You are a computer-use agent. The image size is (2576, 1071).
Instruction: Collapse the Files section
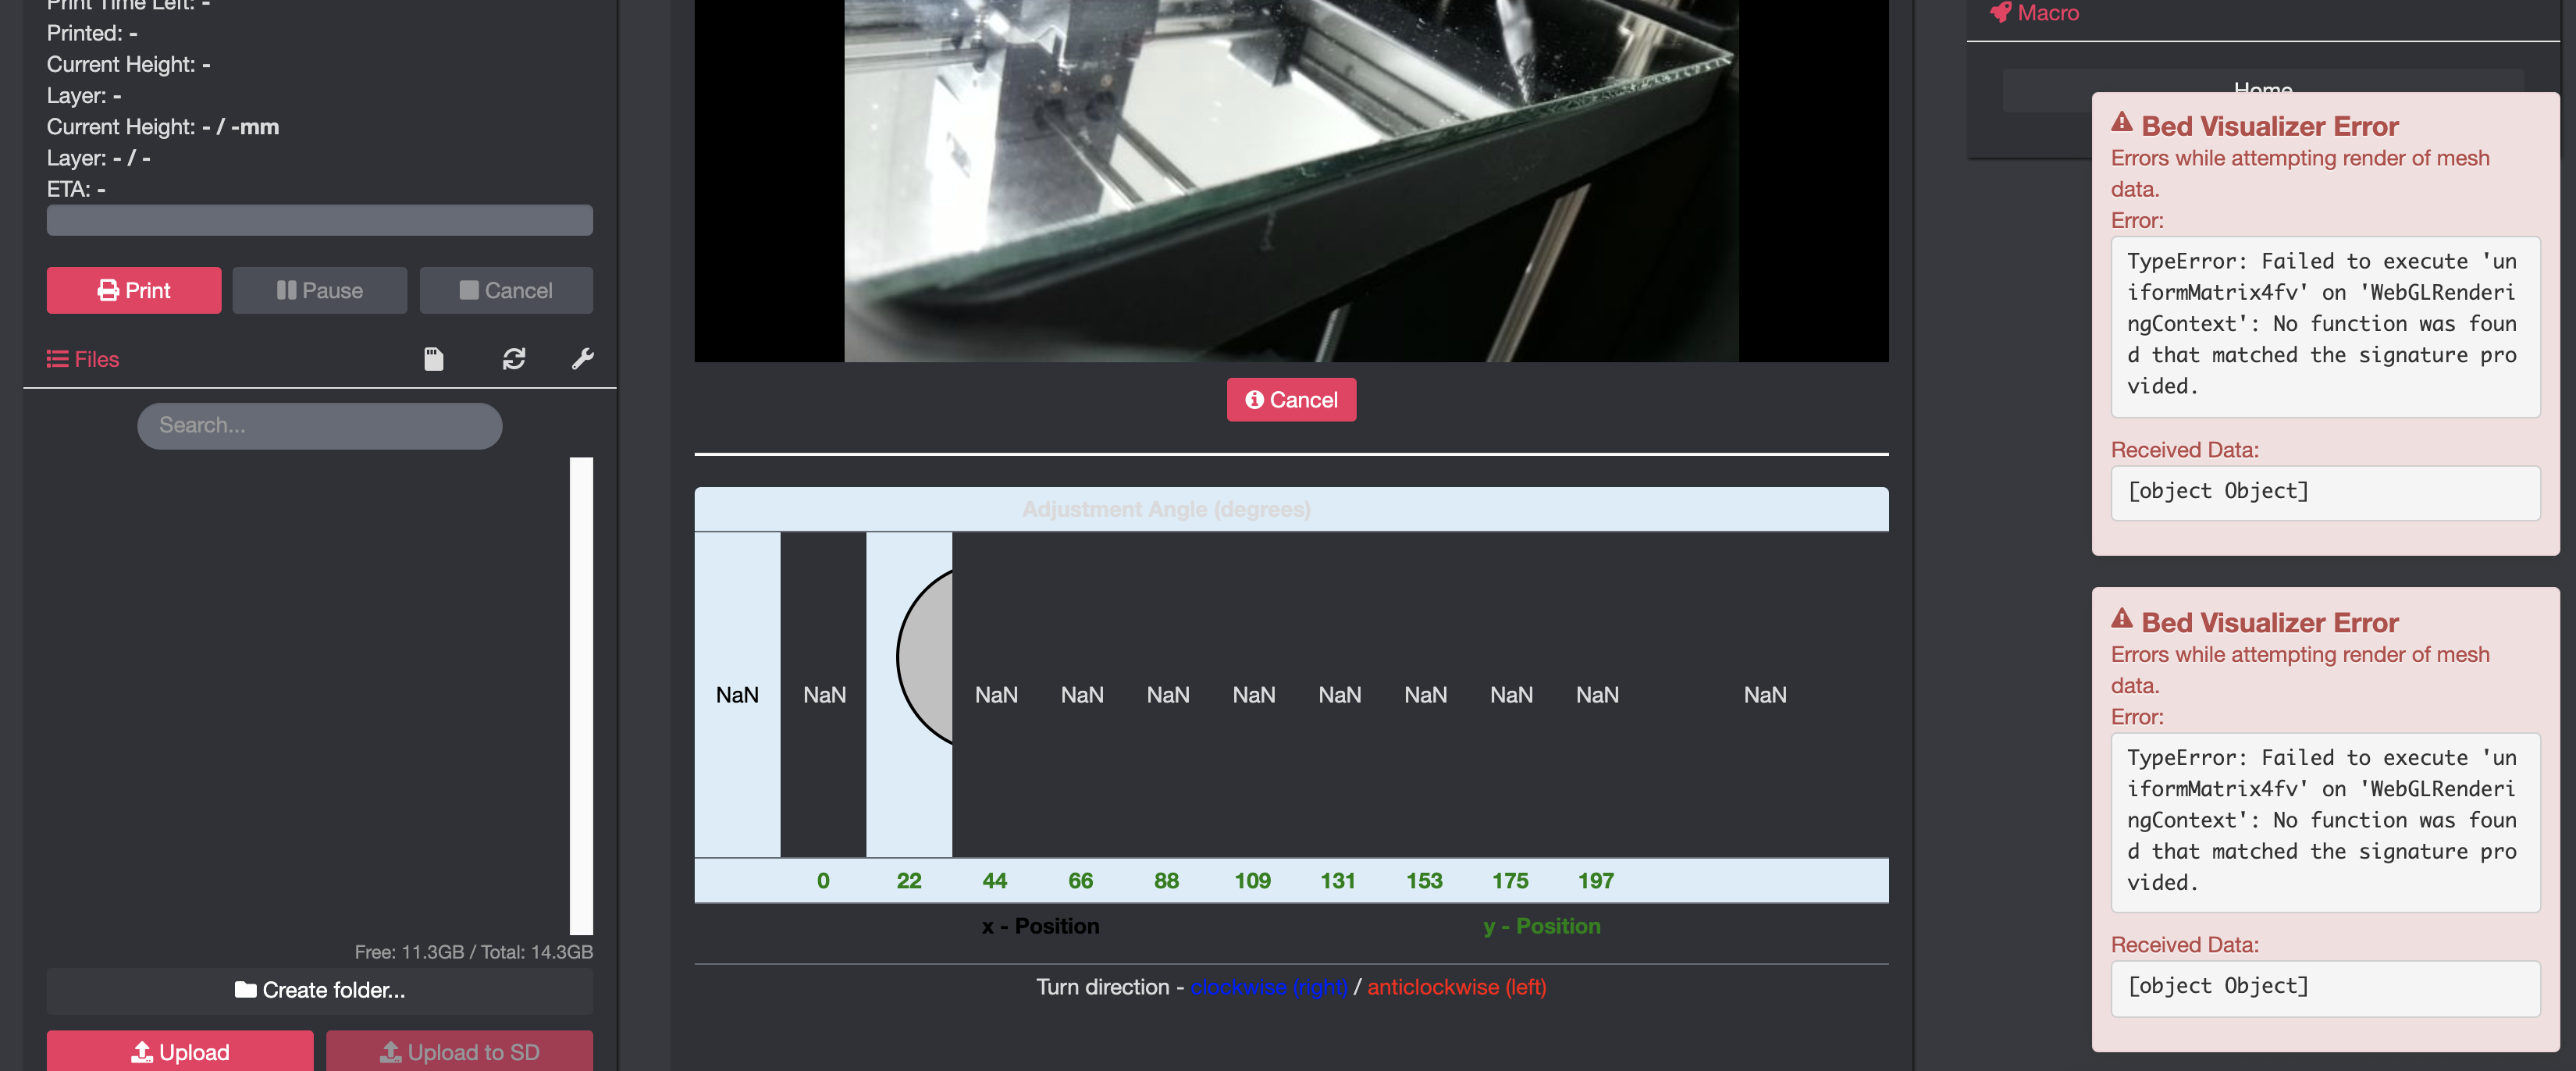pos(95,359)
